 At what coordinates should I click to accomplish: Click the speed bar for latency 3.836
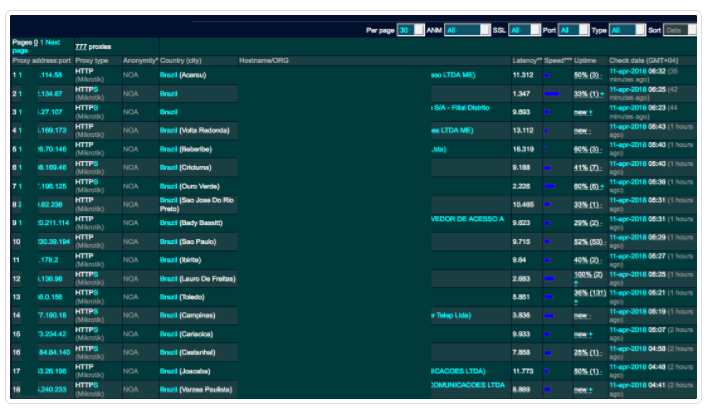click(x=548, y=315)
